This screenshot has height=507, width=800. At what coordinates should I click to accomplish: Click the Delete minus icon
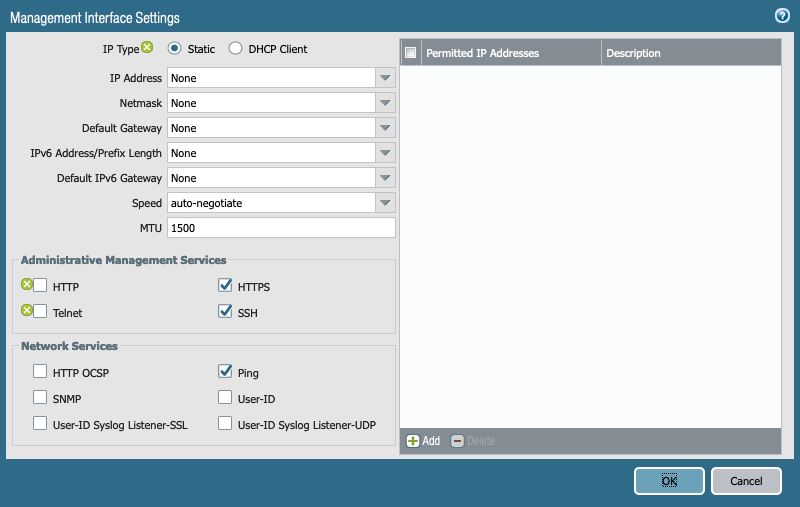pyautogui.click(x=457, y=441)
